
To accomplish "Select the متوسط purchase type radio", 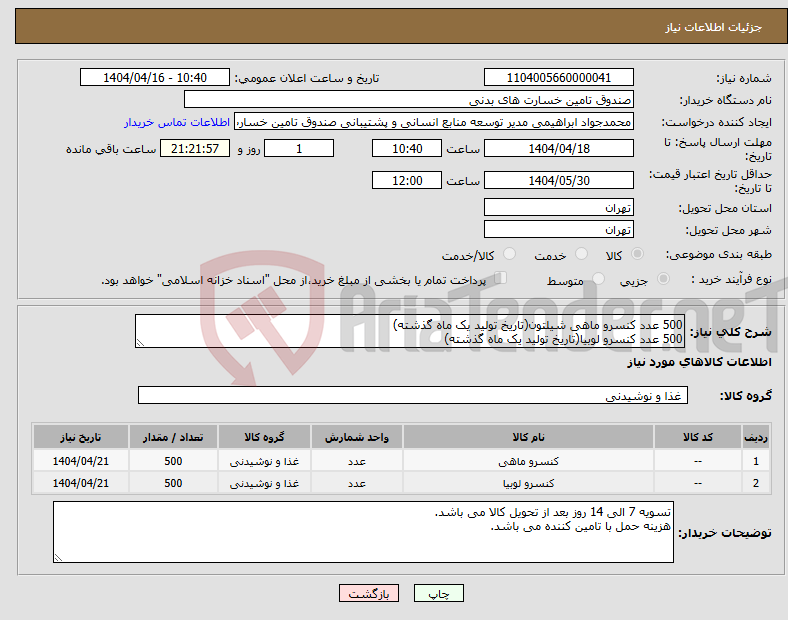I will [x=598, y=279].
